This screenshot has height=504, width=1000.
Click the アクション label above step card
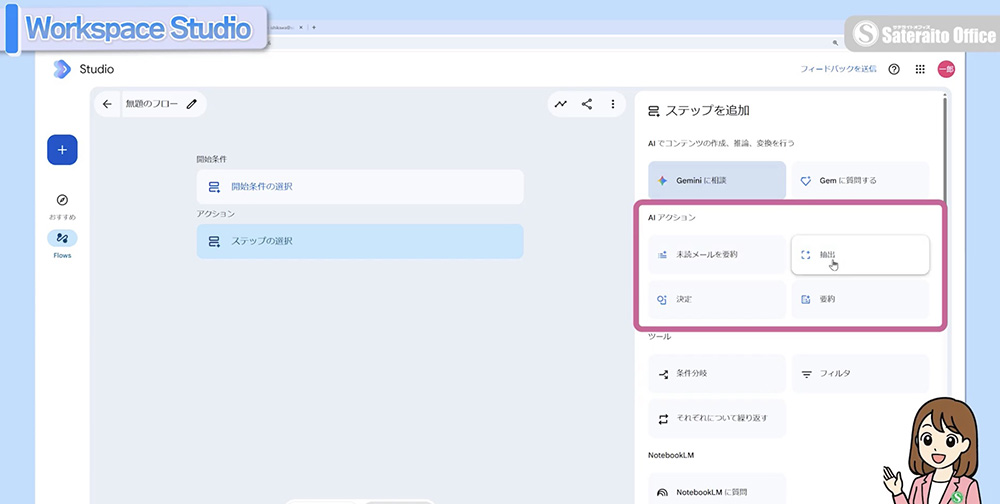coord(216,214)
